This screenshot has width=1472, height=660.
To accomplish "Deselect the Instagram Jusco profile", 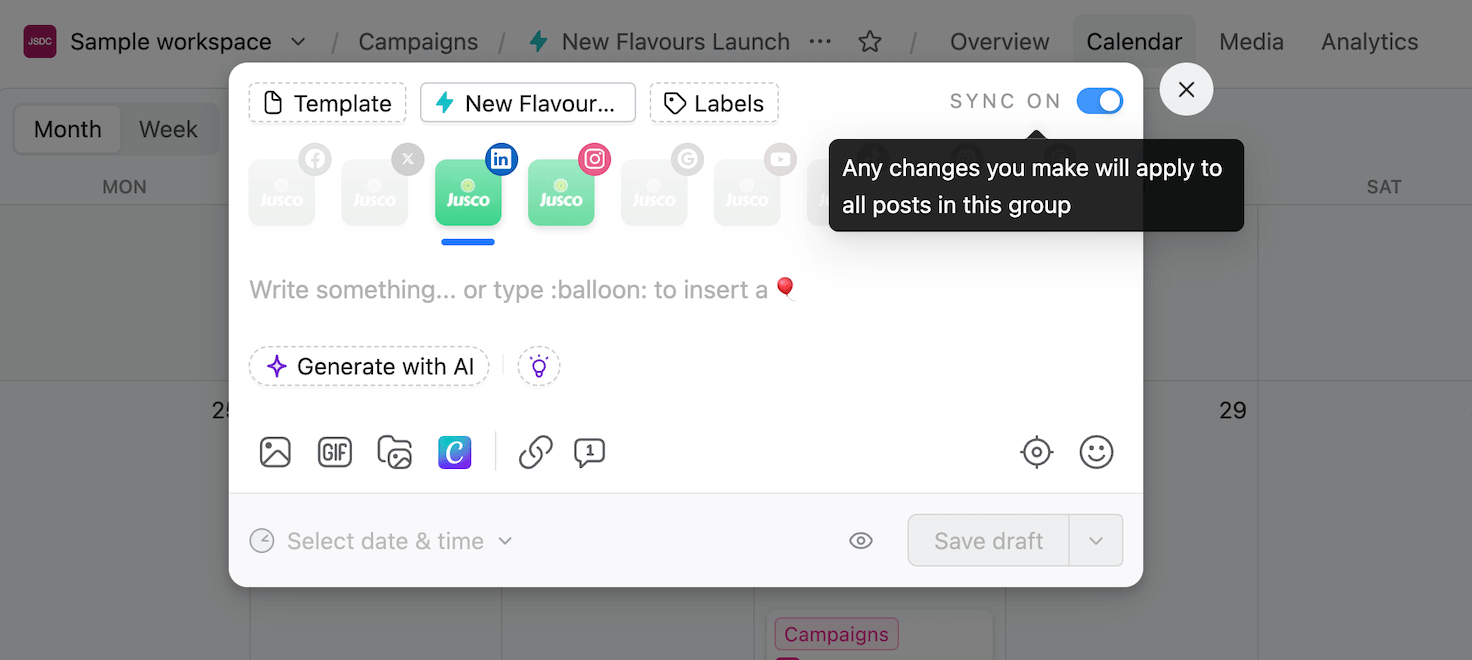I will [561, 192].
